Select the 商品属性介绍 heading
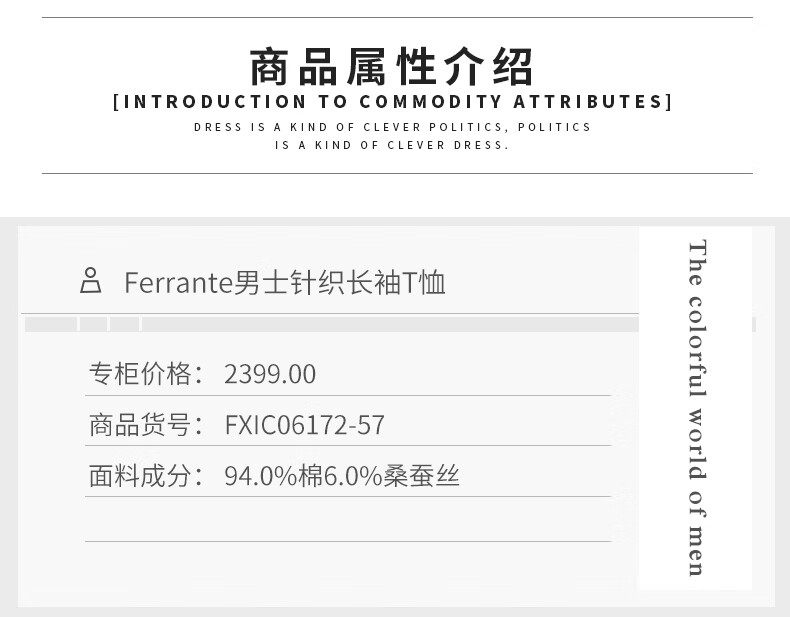 pyautogui.click(x=391, y=66)
